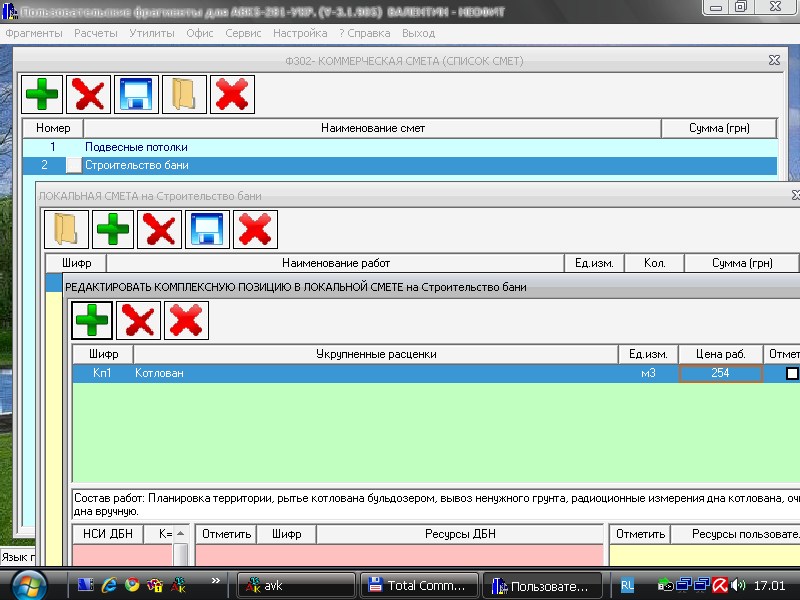Switch to Total Commander in the taskbar
Screen dimensions: 800x600
coord(419,585)
